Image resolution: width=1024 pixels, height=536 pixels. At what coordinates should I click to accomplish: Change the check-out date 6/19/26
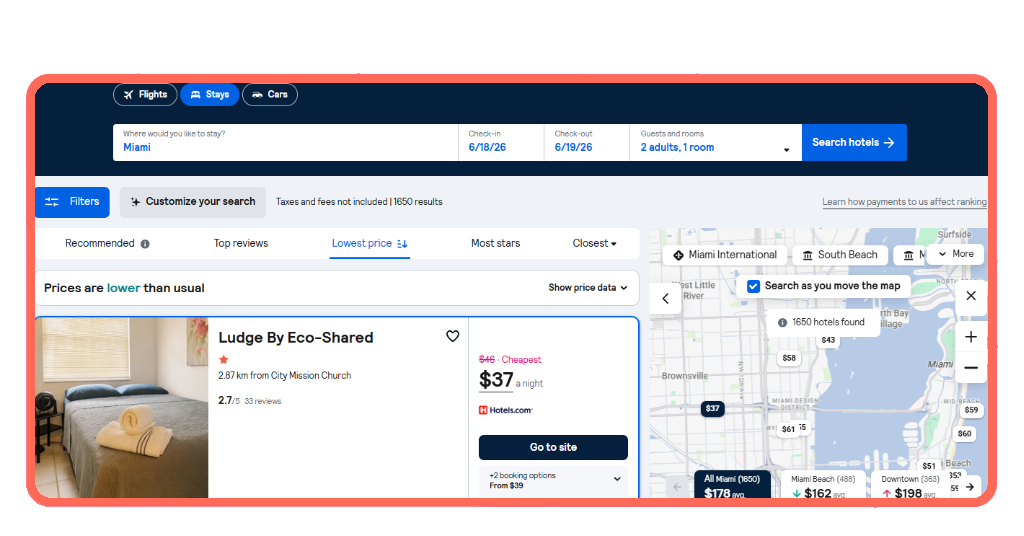click(x=586, y=142)
